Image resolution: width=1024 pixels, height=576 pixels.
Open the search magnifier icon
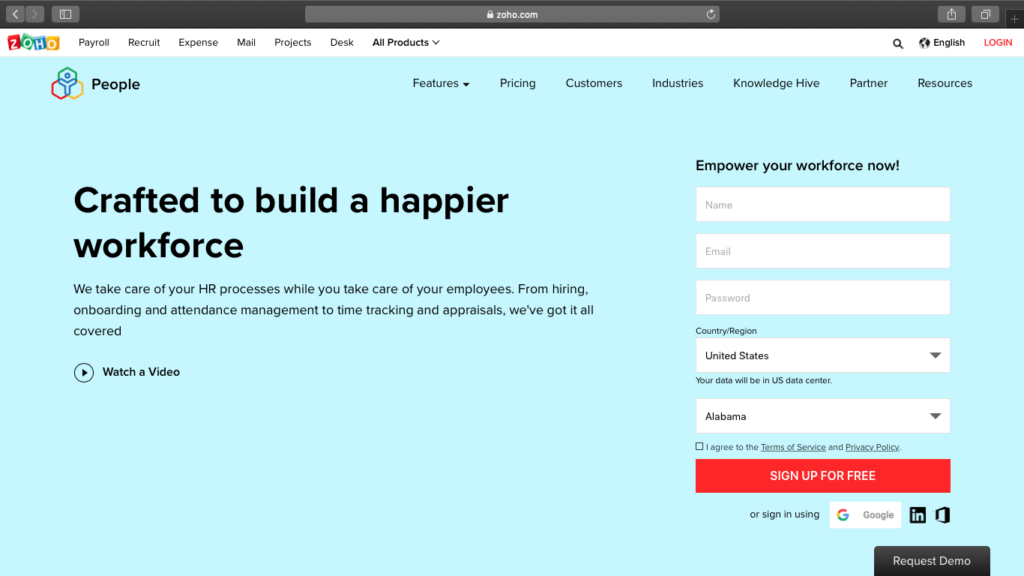[x=898, y=43]
